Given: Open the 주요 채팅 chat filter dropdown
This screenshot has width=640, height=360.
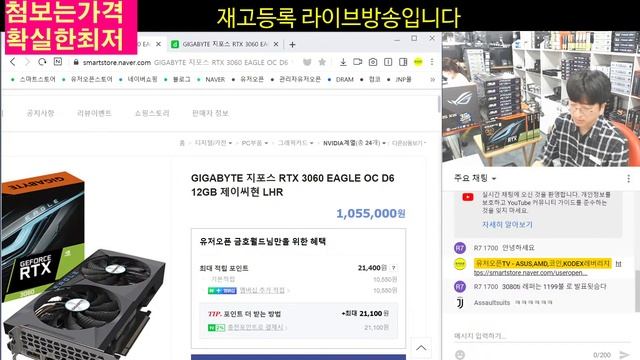Looking at the screenshot, I should 475,178.
